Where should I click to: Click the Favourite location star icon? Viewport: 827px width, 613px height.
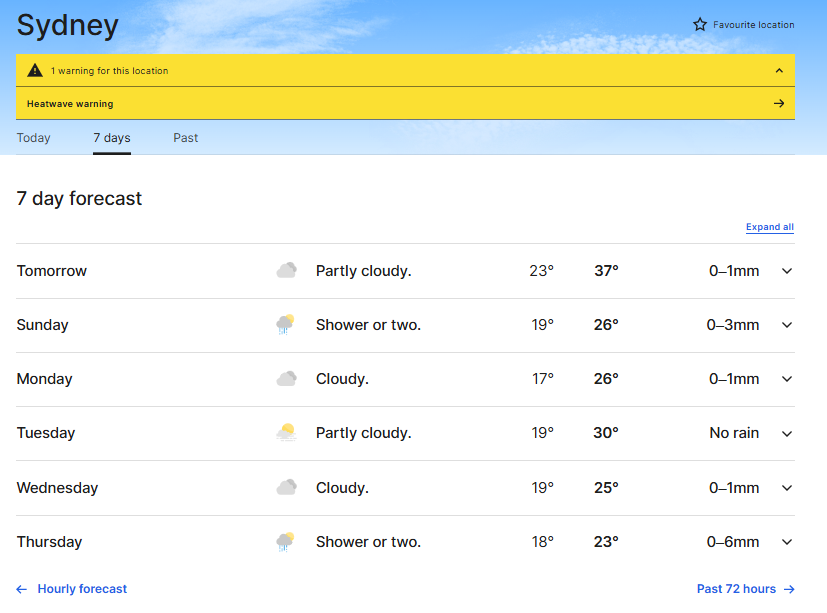point(700,24)
